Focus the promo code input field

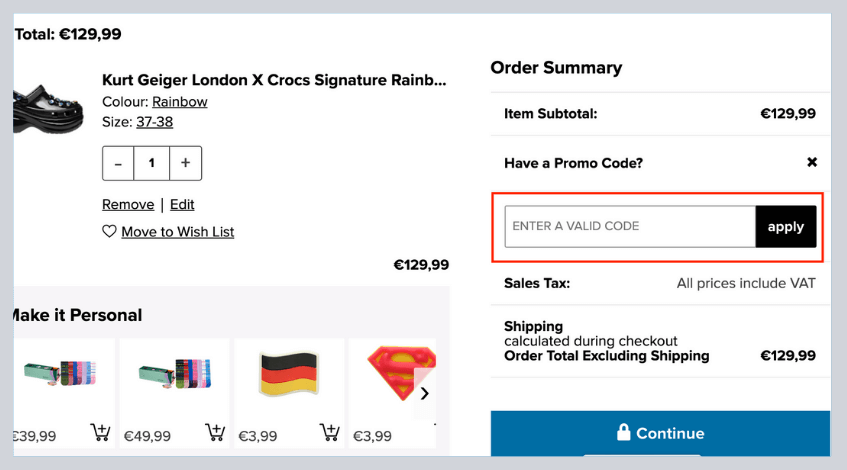629,227
